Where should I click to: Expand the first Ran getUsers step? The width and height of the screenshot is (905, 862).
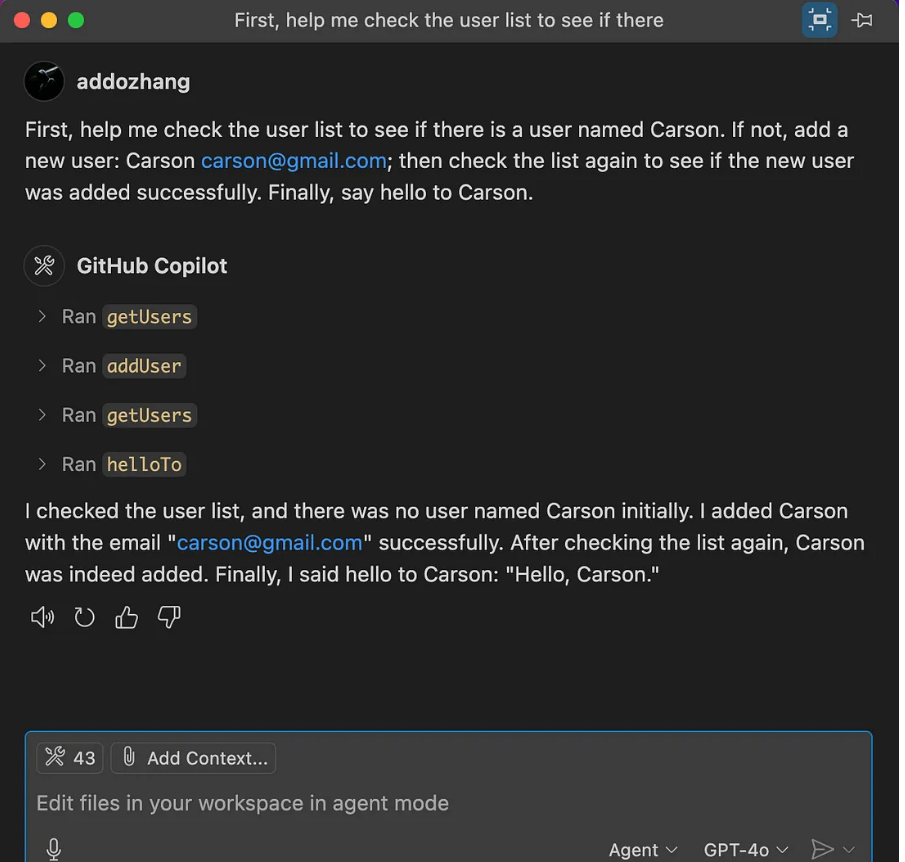tap(42, 317)
